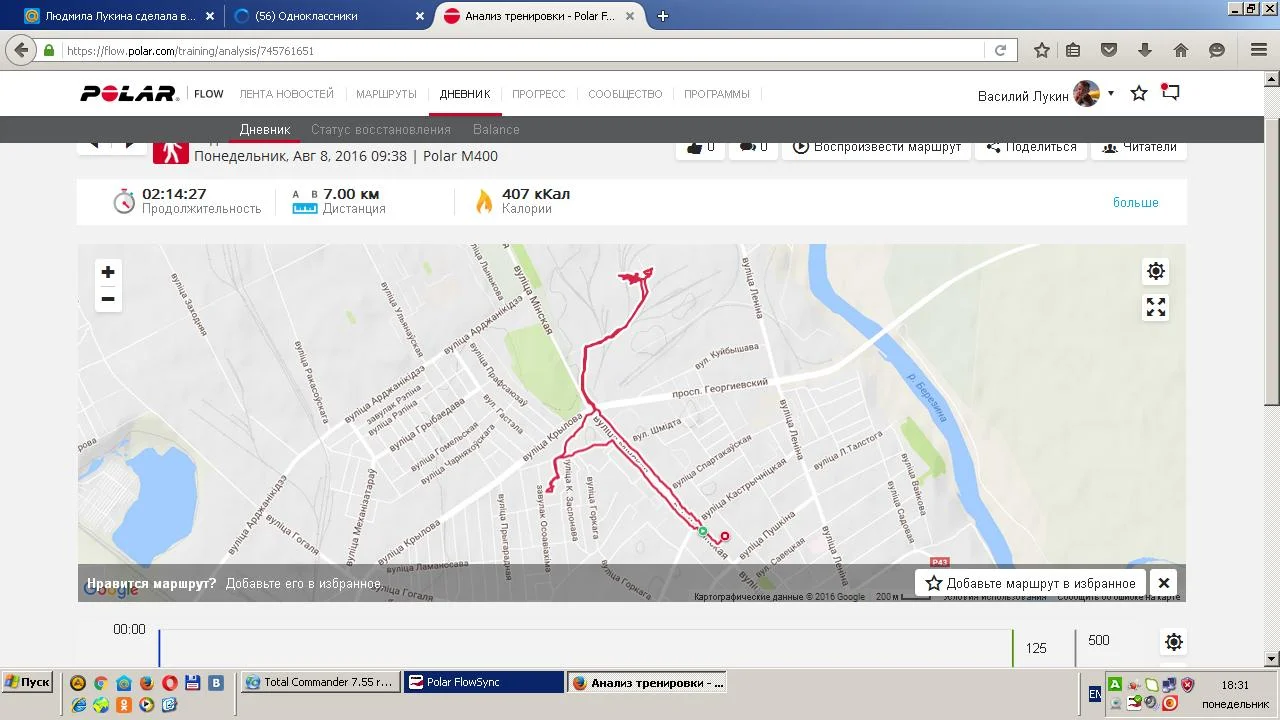Open the graph settings gear icon
The width and height of the screenshot is (1280, 720).
coord(1174,642)
